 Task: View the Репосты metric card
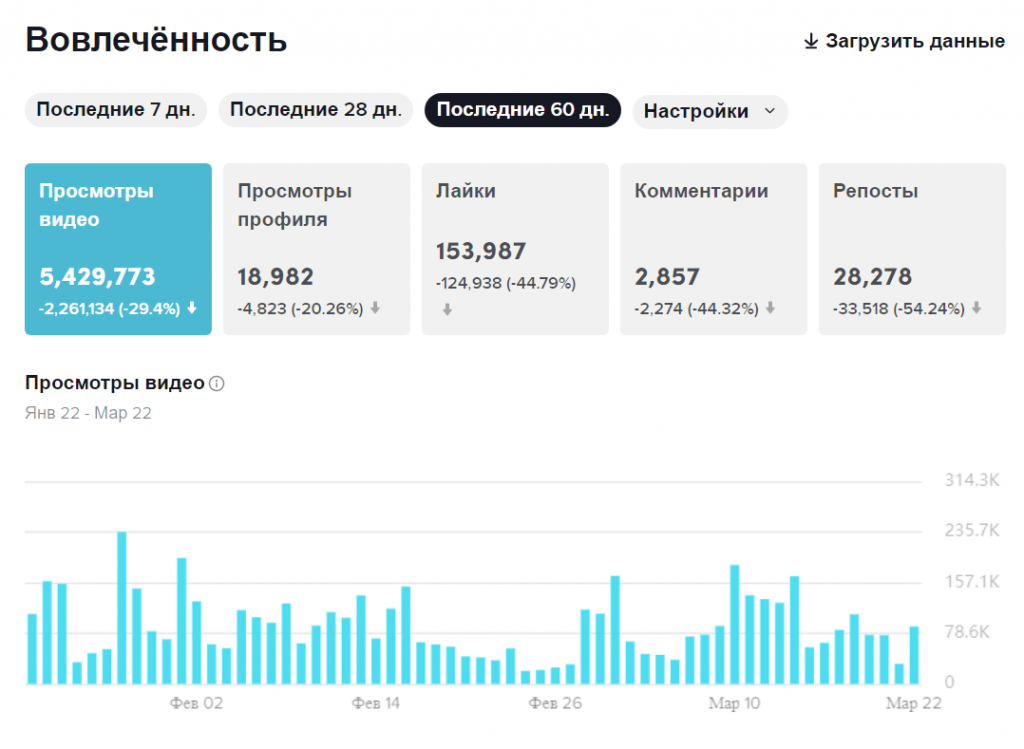pyautogui.click(x=912, y=248)
